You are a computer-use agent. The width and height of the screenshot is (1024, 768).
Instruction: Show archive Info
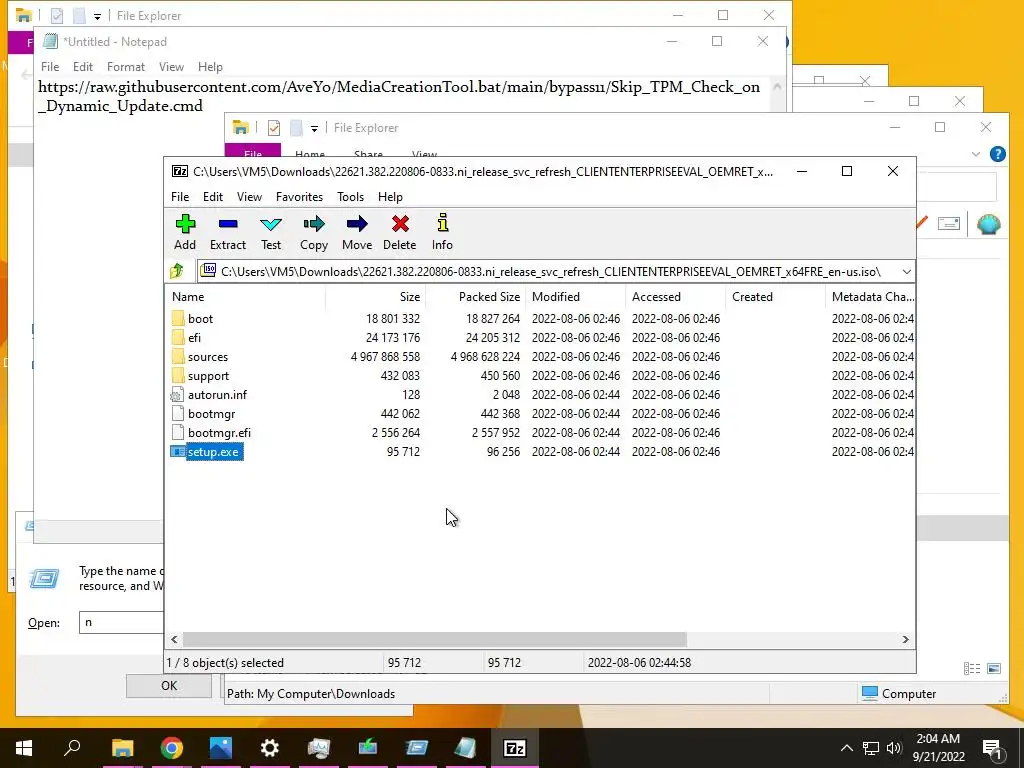(442, 232)
